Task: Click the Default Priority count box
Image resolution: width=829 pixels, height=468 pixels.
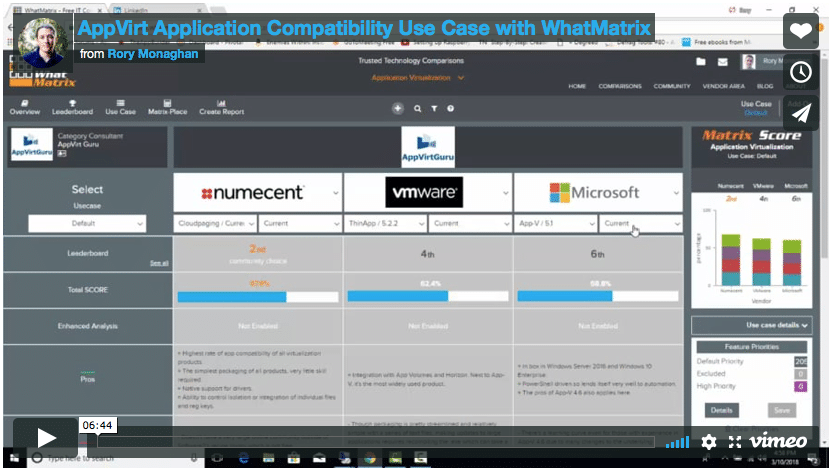Action: coord(800,361)
